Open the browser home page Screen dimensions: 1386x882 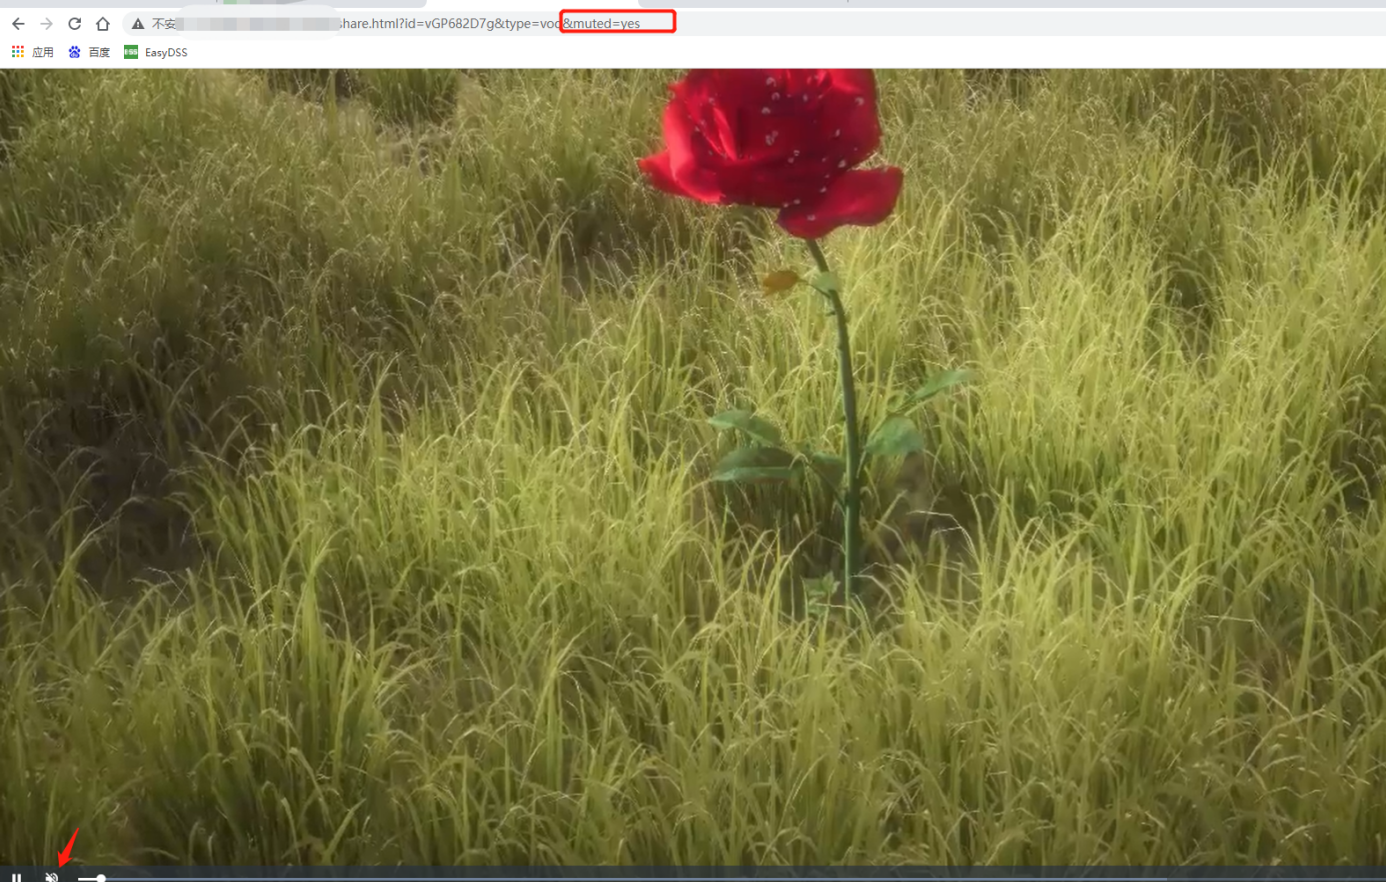[102, 23]
